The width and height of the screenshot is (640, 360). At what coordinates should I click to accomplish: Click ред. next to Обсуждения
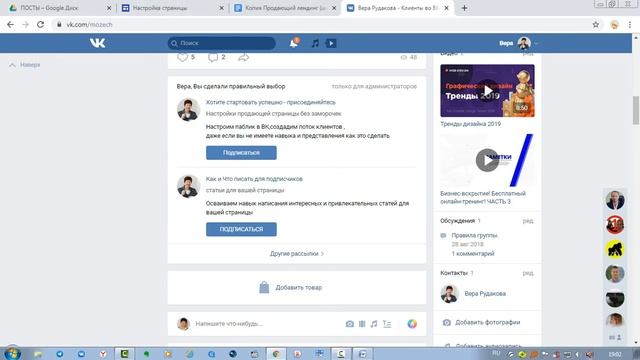click(528, 221)
